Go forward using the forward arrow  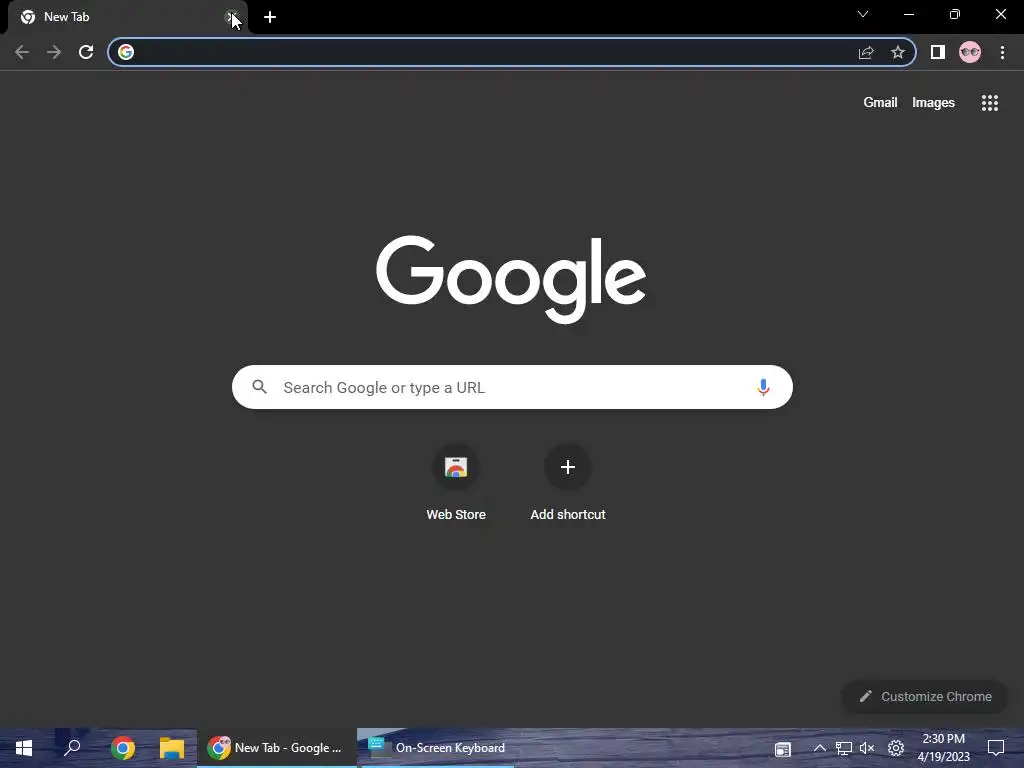tap(54, 52)
